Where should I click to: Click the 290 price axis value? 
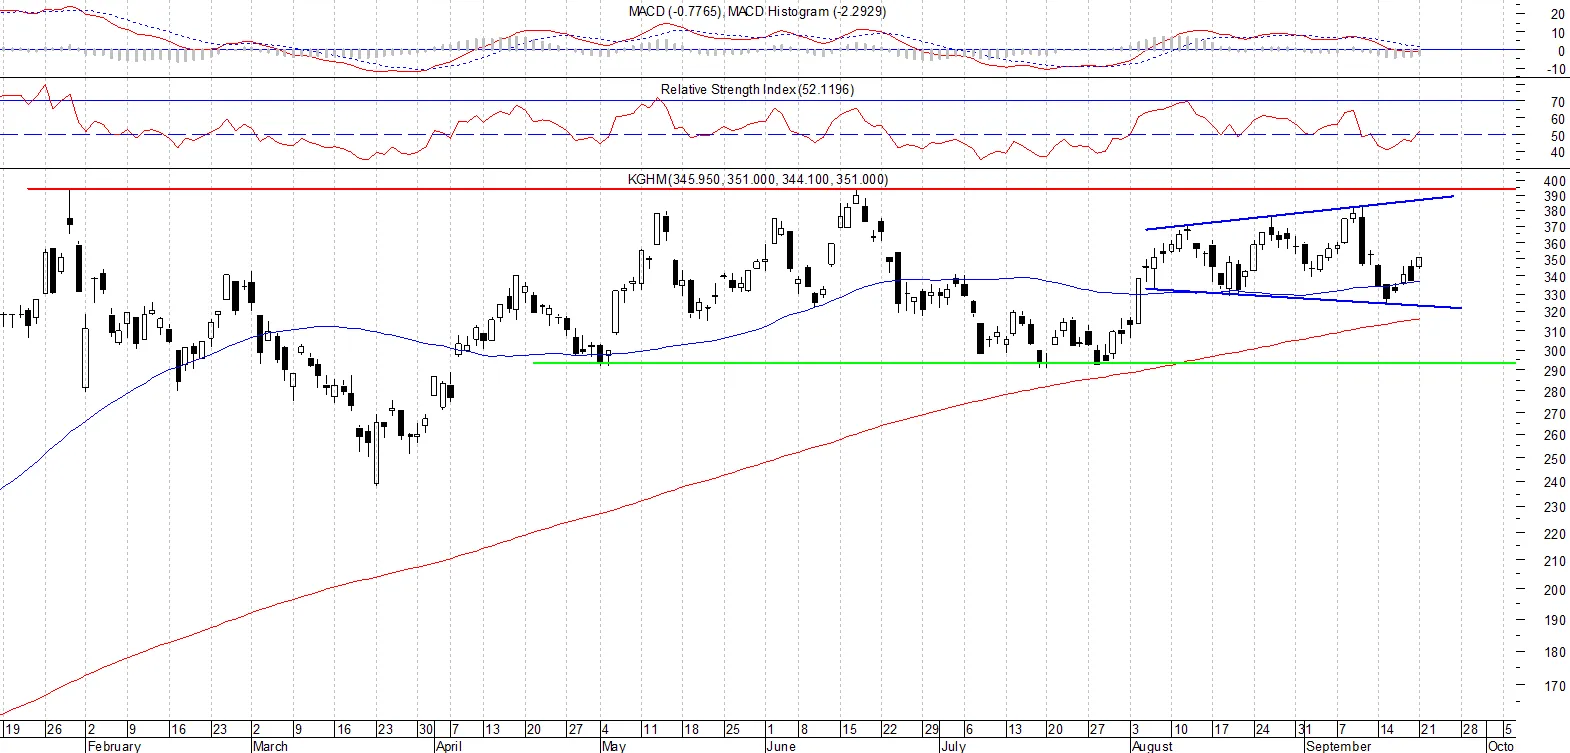(x=1555, y=371)
